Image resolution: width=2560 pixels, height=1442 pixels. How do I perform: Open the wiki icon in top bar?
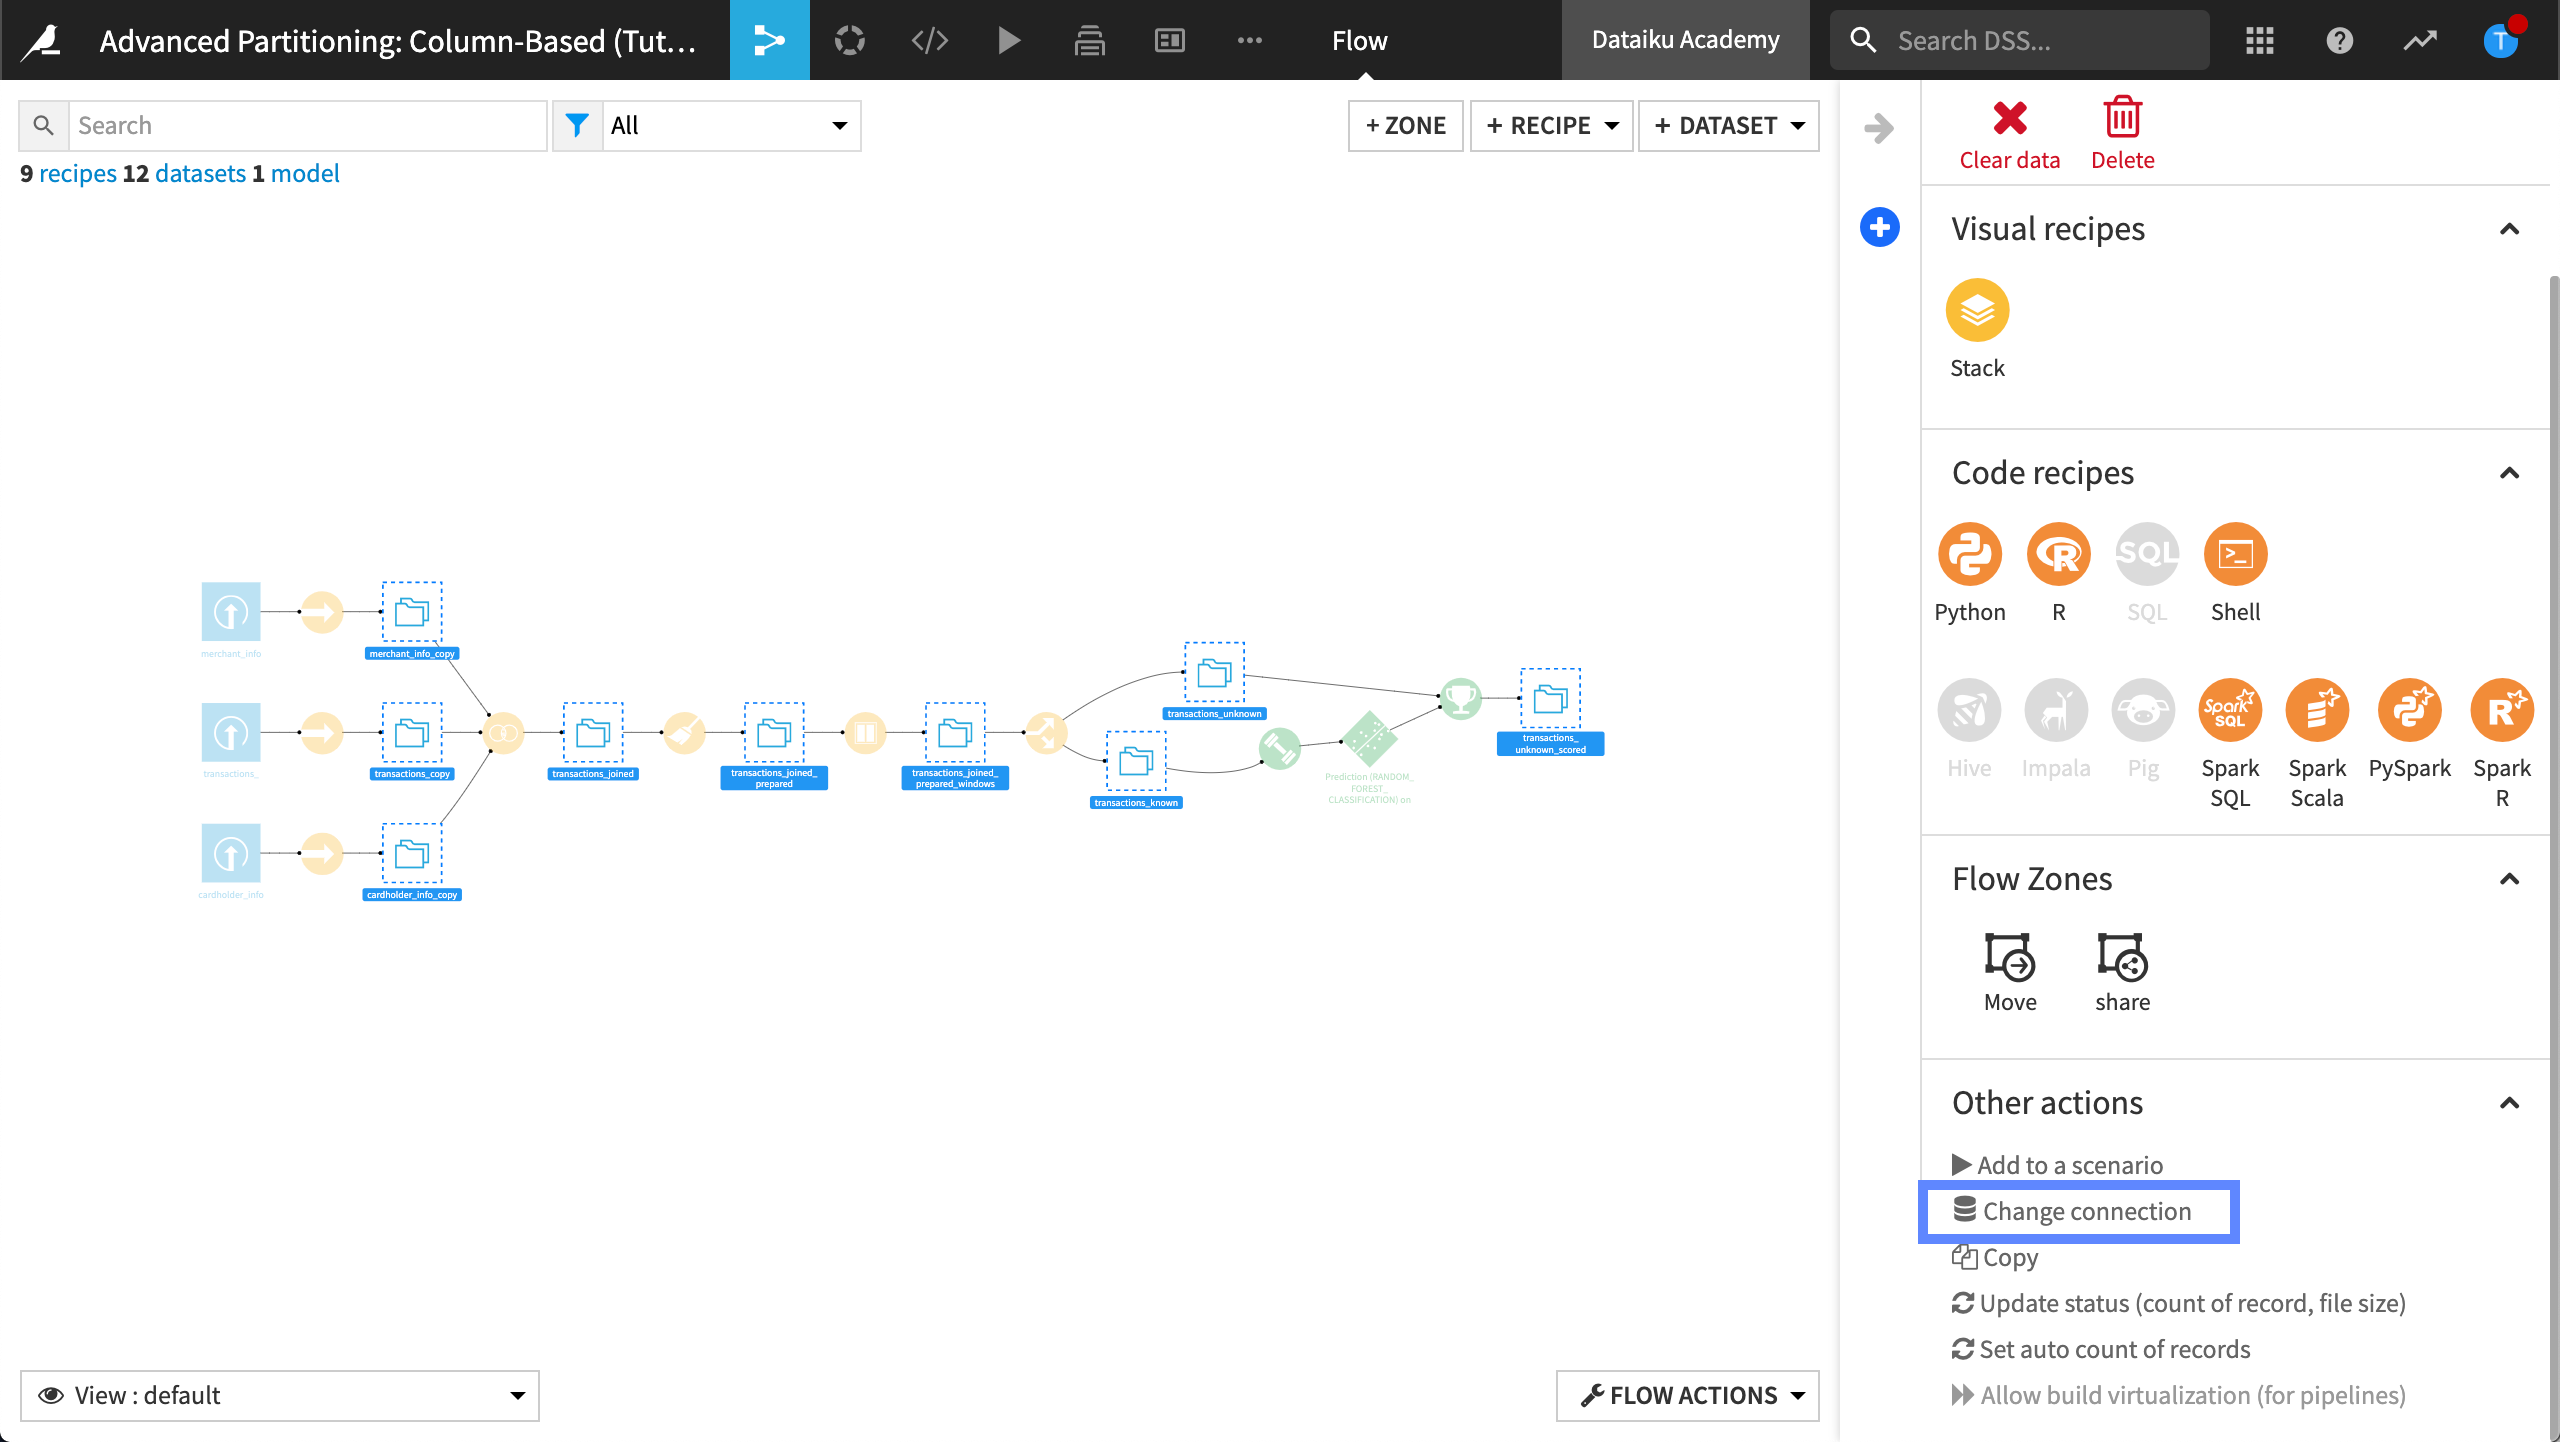[x=1089, y=40]
